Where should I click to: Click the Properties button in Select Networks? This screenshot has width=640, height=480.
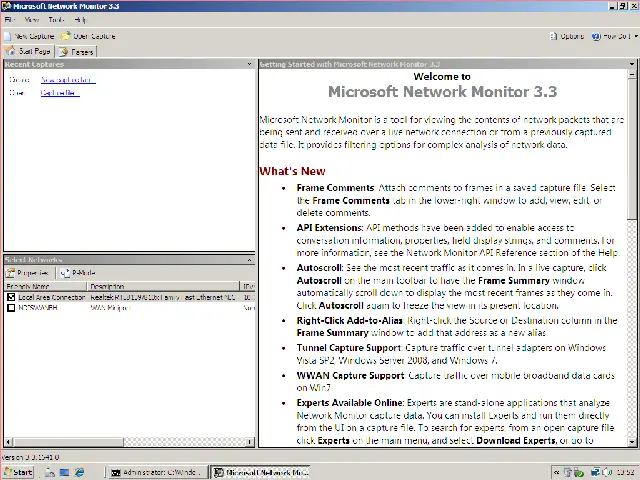click(27, 273)
